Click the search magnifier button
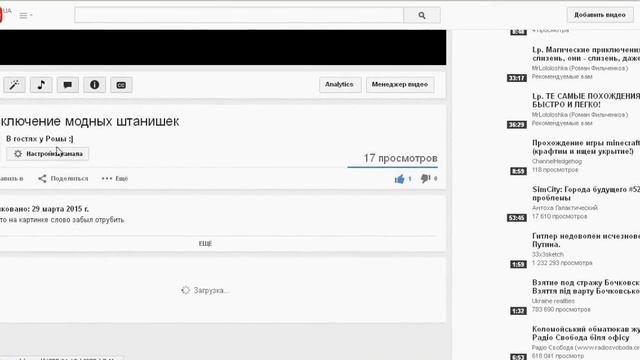Image resolution: width=640 pixels, height=360 pixels. 422,16
